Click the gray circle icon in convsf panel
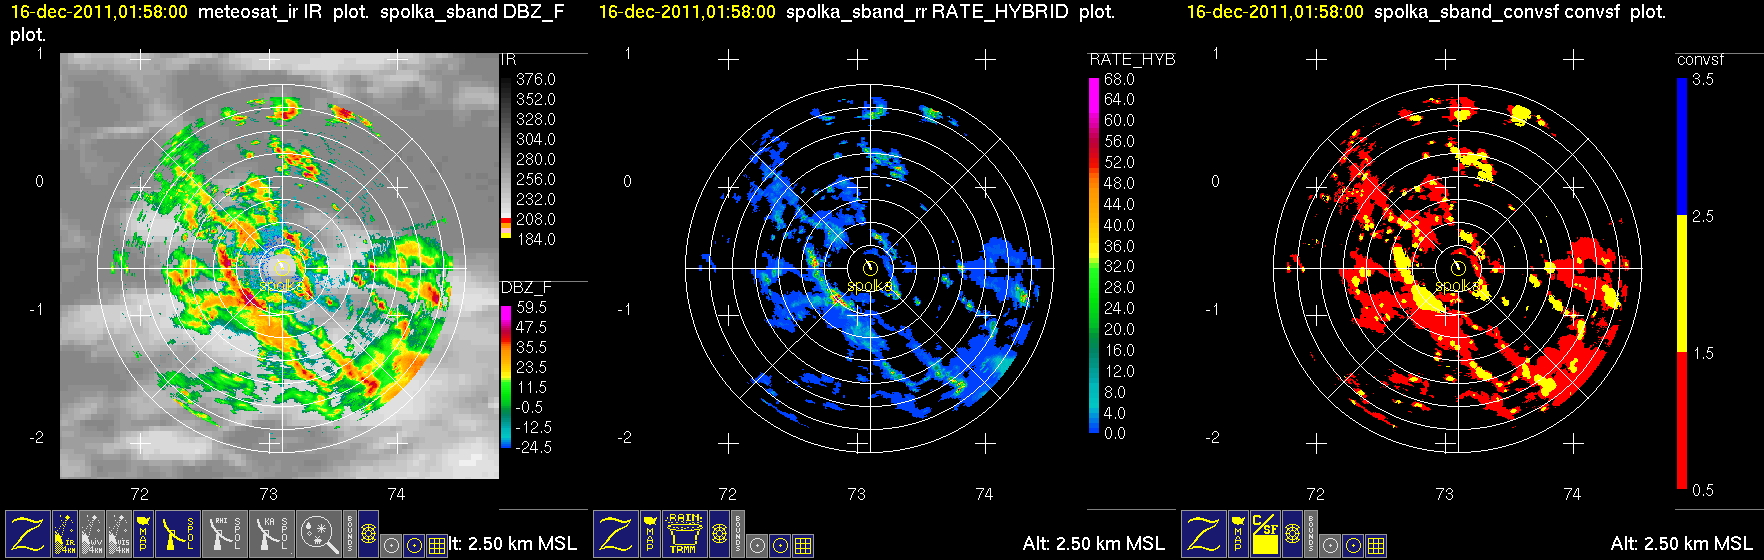This screenshot has width=1764, height=560. point(1330,546)
